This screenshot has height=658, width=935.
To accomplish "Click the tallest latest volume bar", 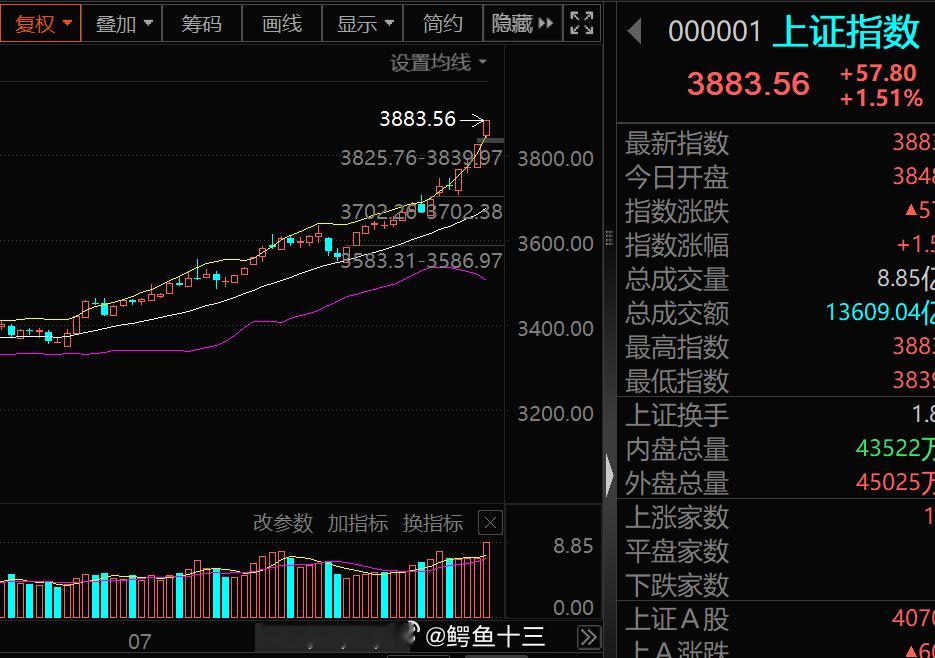I will coord(487,580).
